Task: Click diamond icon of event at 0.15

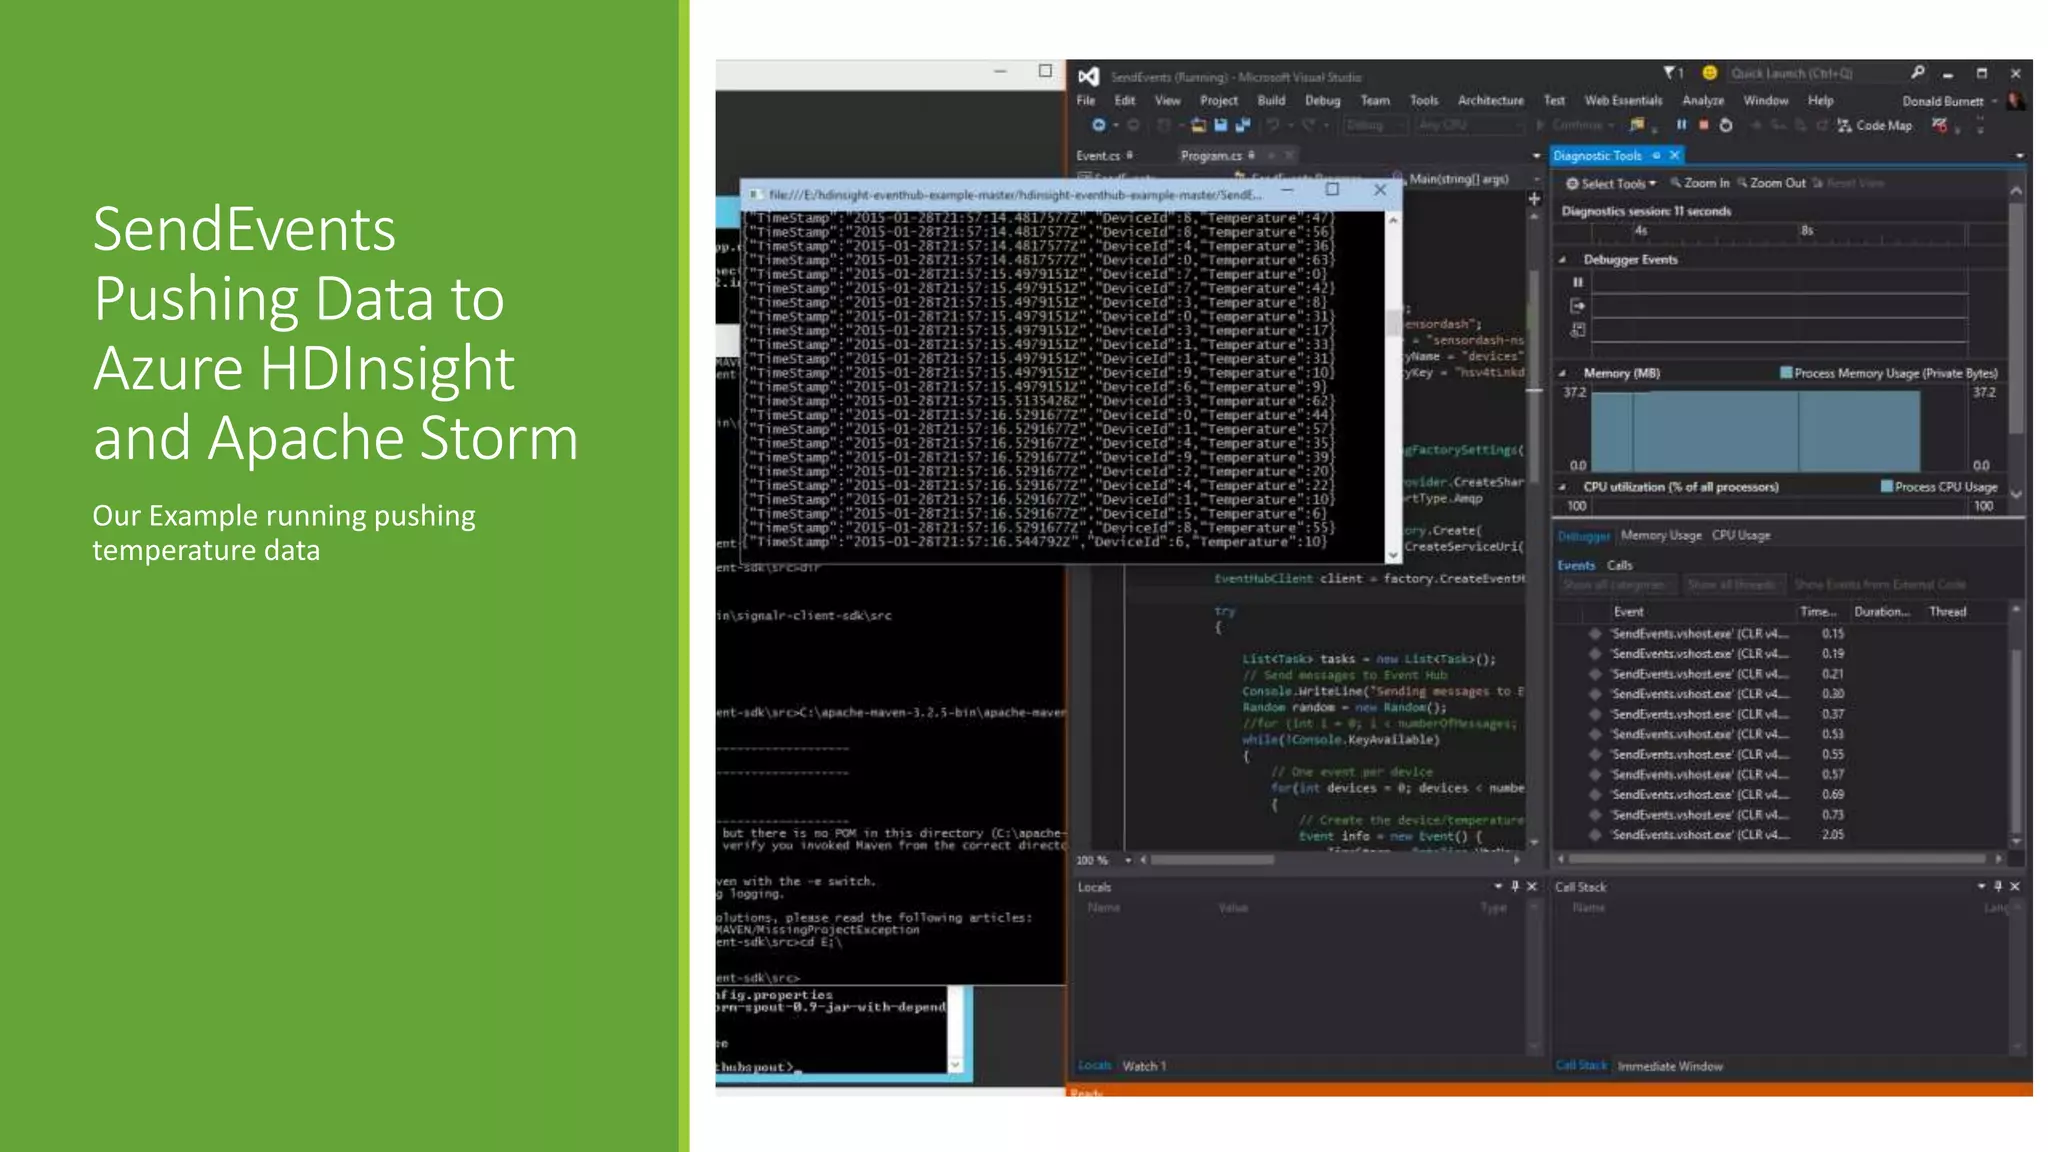Action: pos(1595,634)
